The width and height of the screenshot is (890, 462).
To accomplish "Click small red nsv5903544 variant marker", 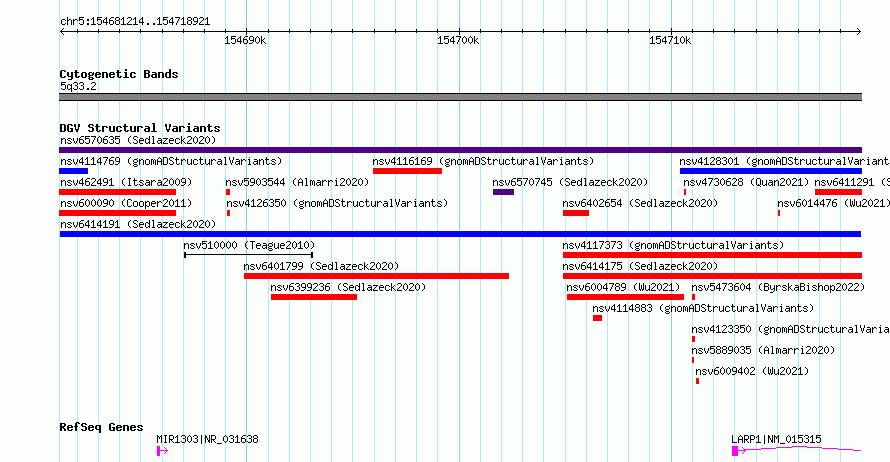I will click(x=228, y=192).
